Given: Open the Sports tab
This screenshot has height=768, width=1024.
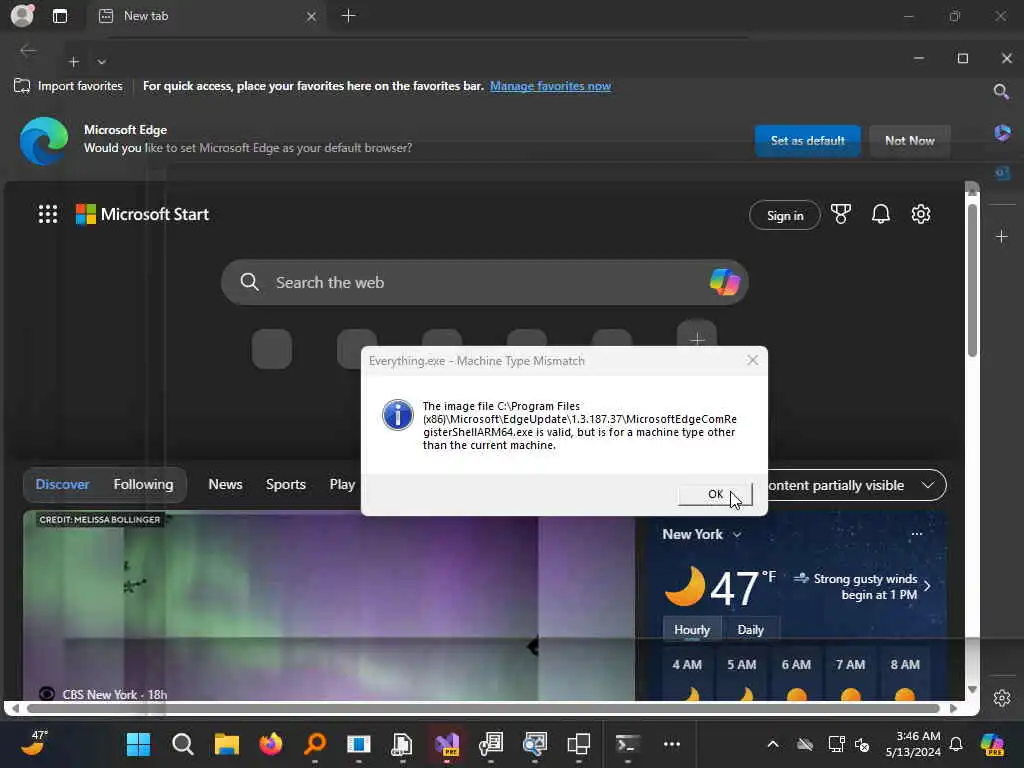Looking at the screenshot, I should [x=285, y=485].
